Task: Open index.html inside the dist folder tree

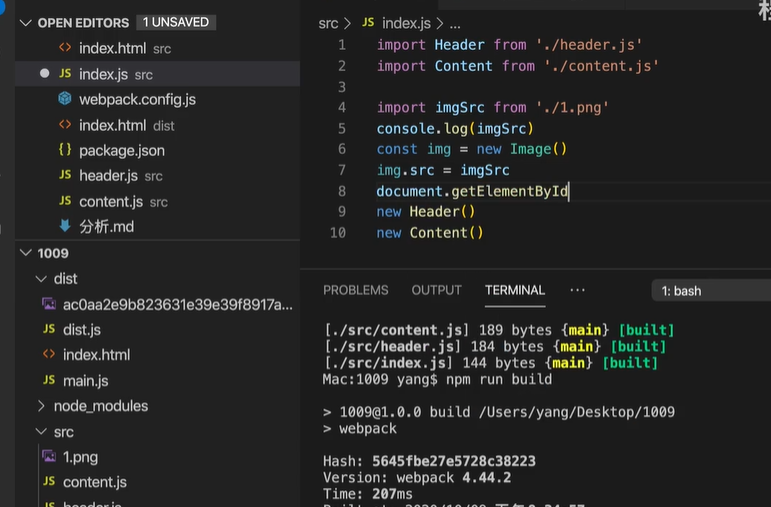Action: pos(96,355)
